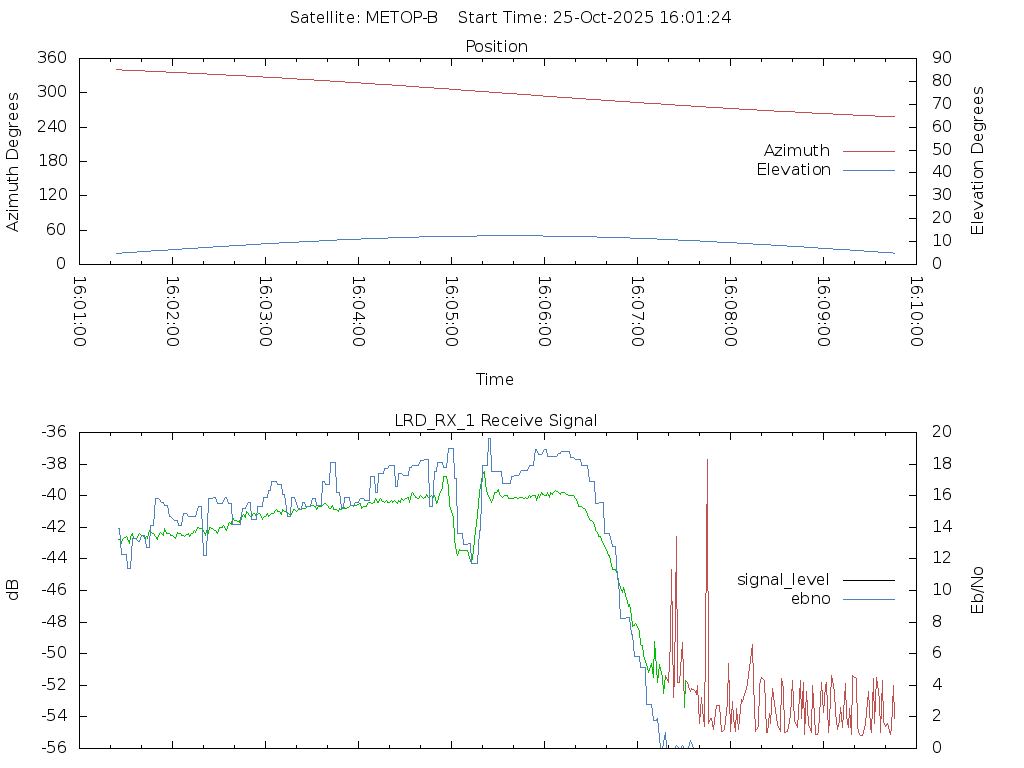Screen dimensions: 1024x768
Task: Click the LRD_RX_1 Receive Signal title
Action: (x=496, y=420)
